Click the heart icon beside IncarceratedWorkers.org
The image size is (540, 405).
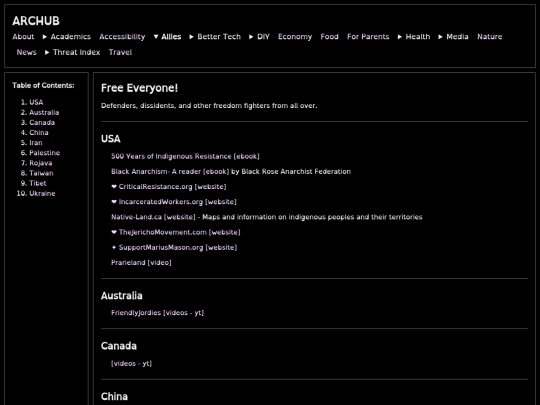[x=114, y=202]
